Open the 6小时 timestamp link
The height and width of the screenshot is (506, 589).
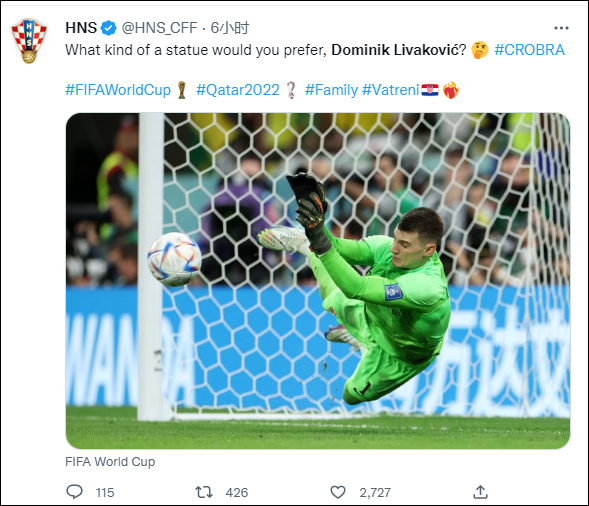(x=230, y=28)
